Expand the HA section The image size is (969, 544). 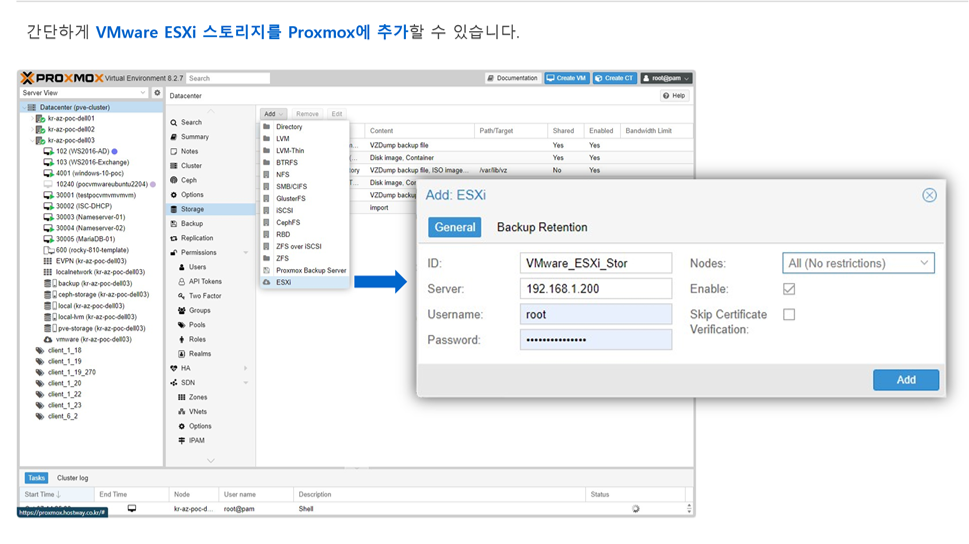(x=246, y=368)
